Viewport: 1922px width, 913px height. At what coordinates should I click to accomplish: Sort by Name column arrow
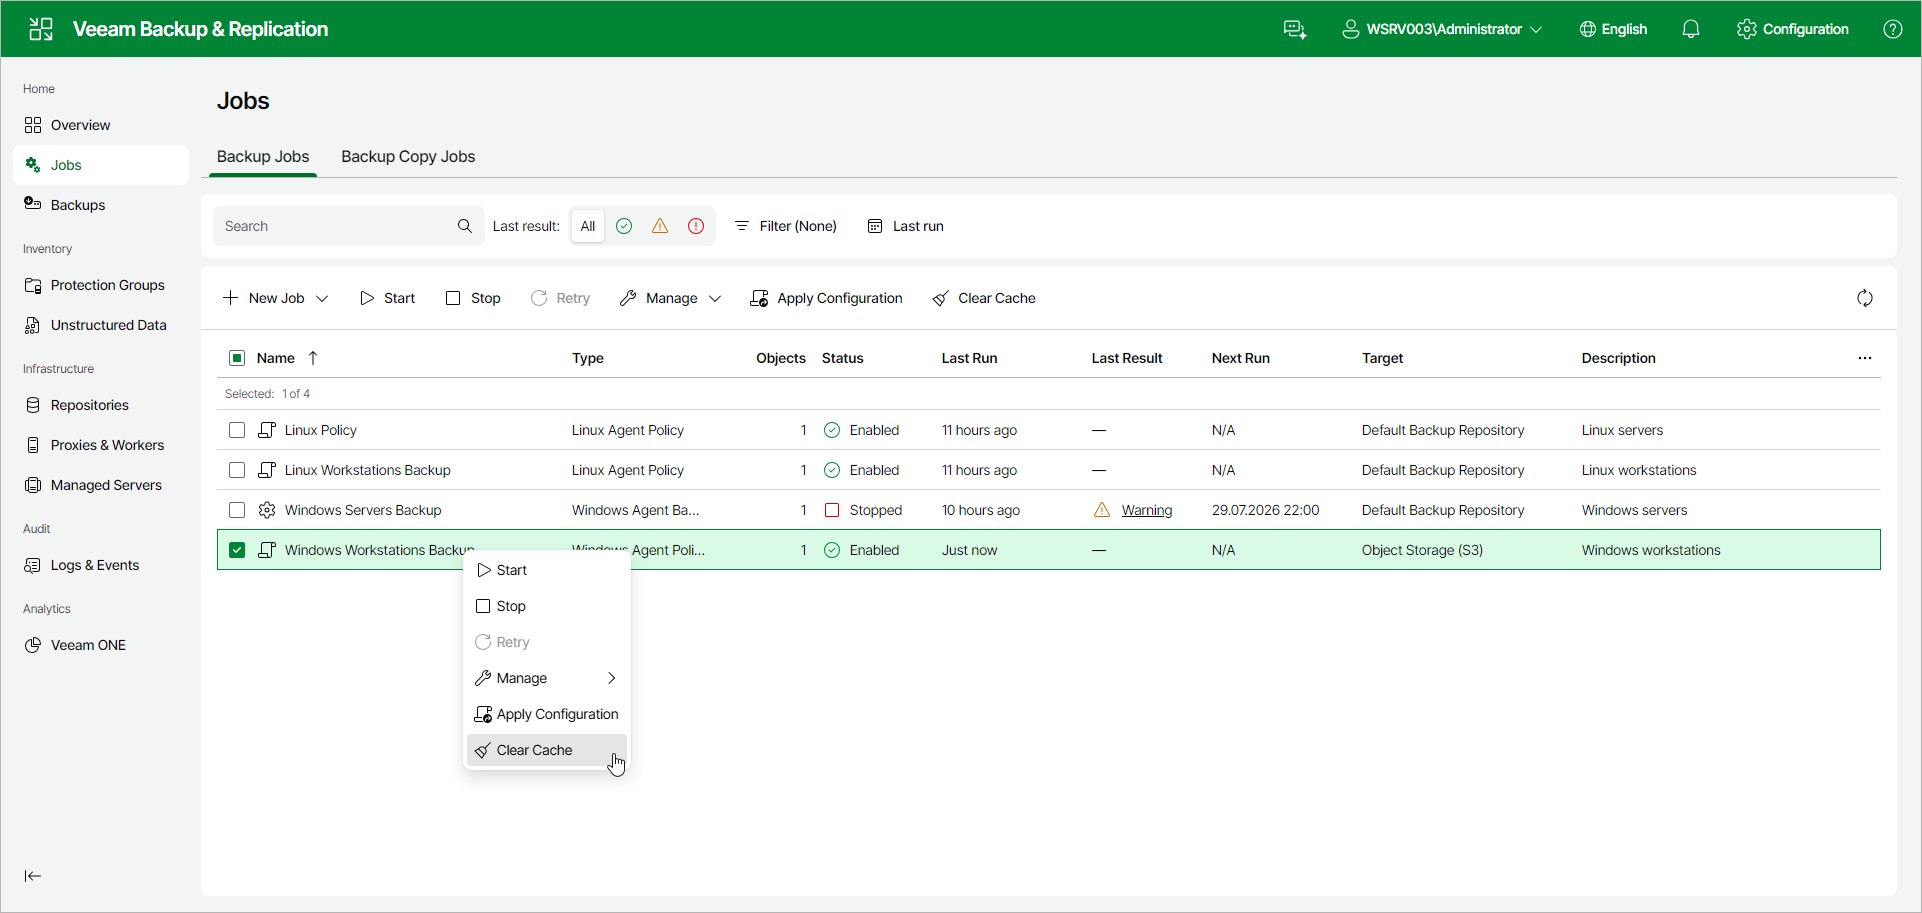click(x=313, y=358)
